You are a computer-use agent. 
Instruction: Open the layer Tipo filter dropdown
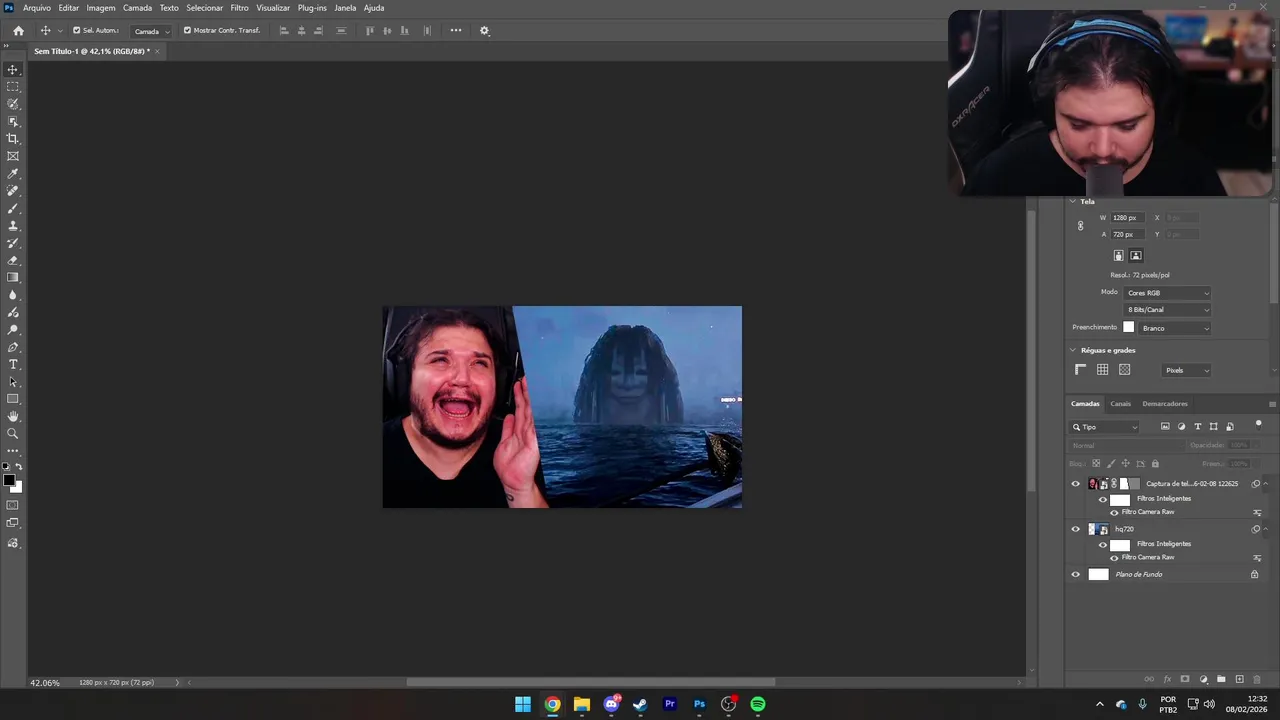coord(1105,427)
